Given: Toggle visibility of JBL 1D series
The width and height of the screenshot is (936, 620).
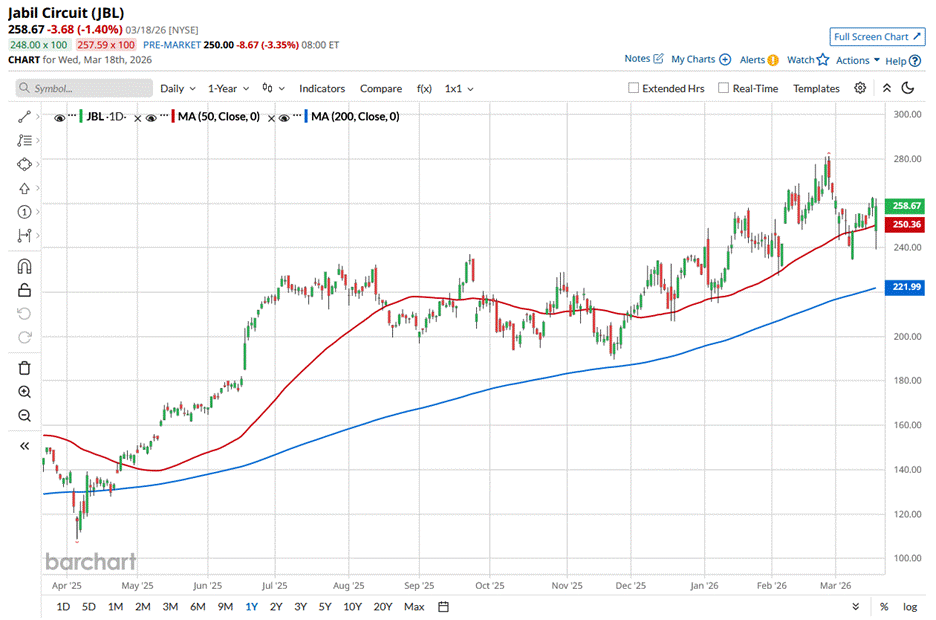Looking at the screenshot, I should coord(59,118).
